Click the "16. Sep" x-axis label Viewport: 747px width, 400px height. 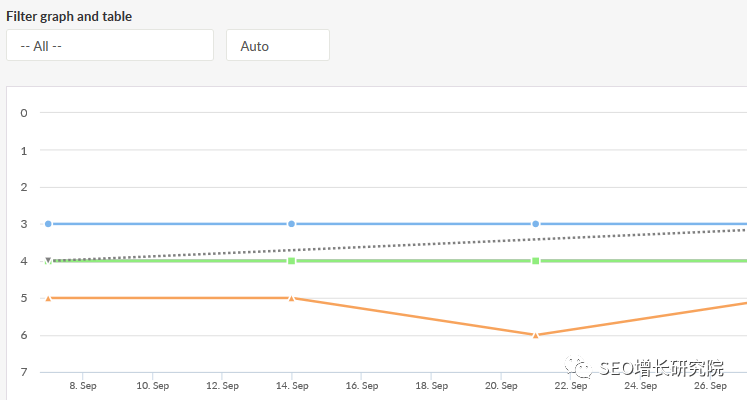point(362,385)
